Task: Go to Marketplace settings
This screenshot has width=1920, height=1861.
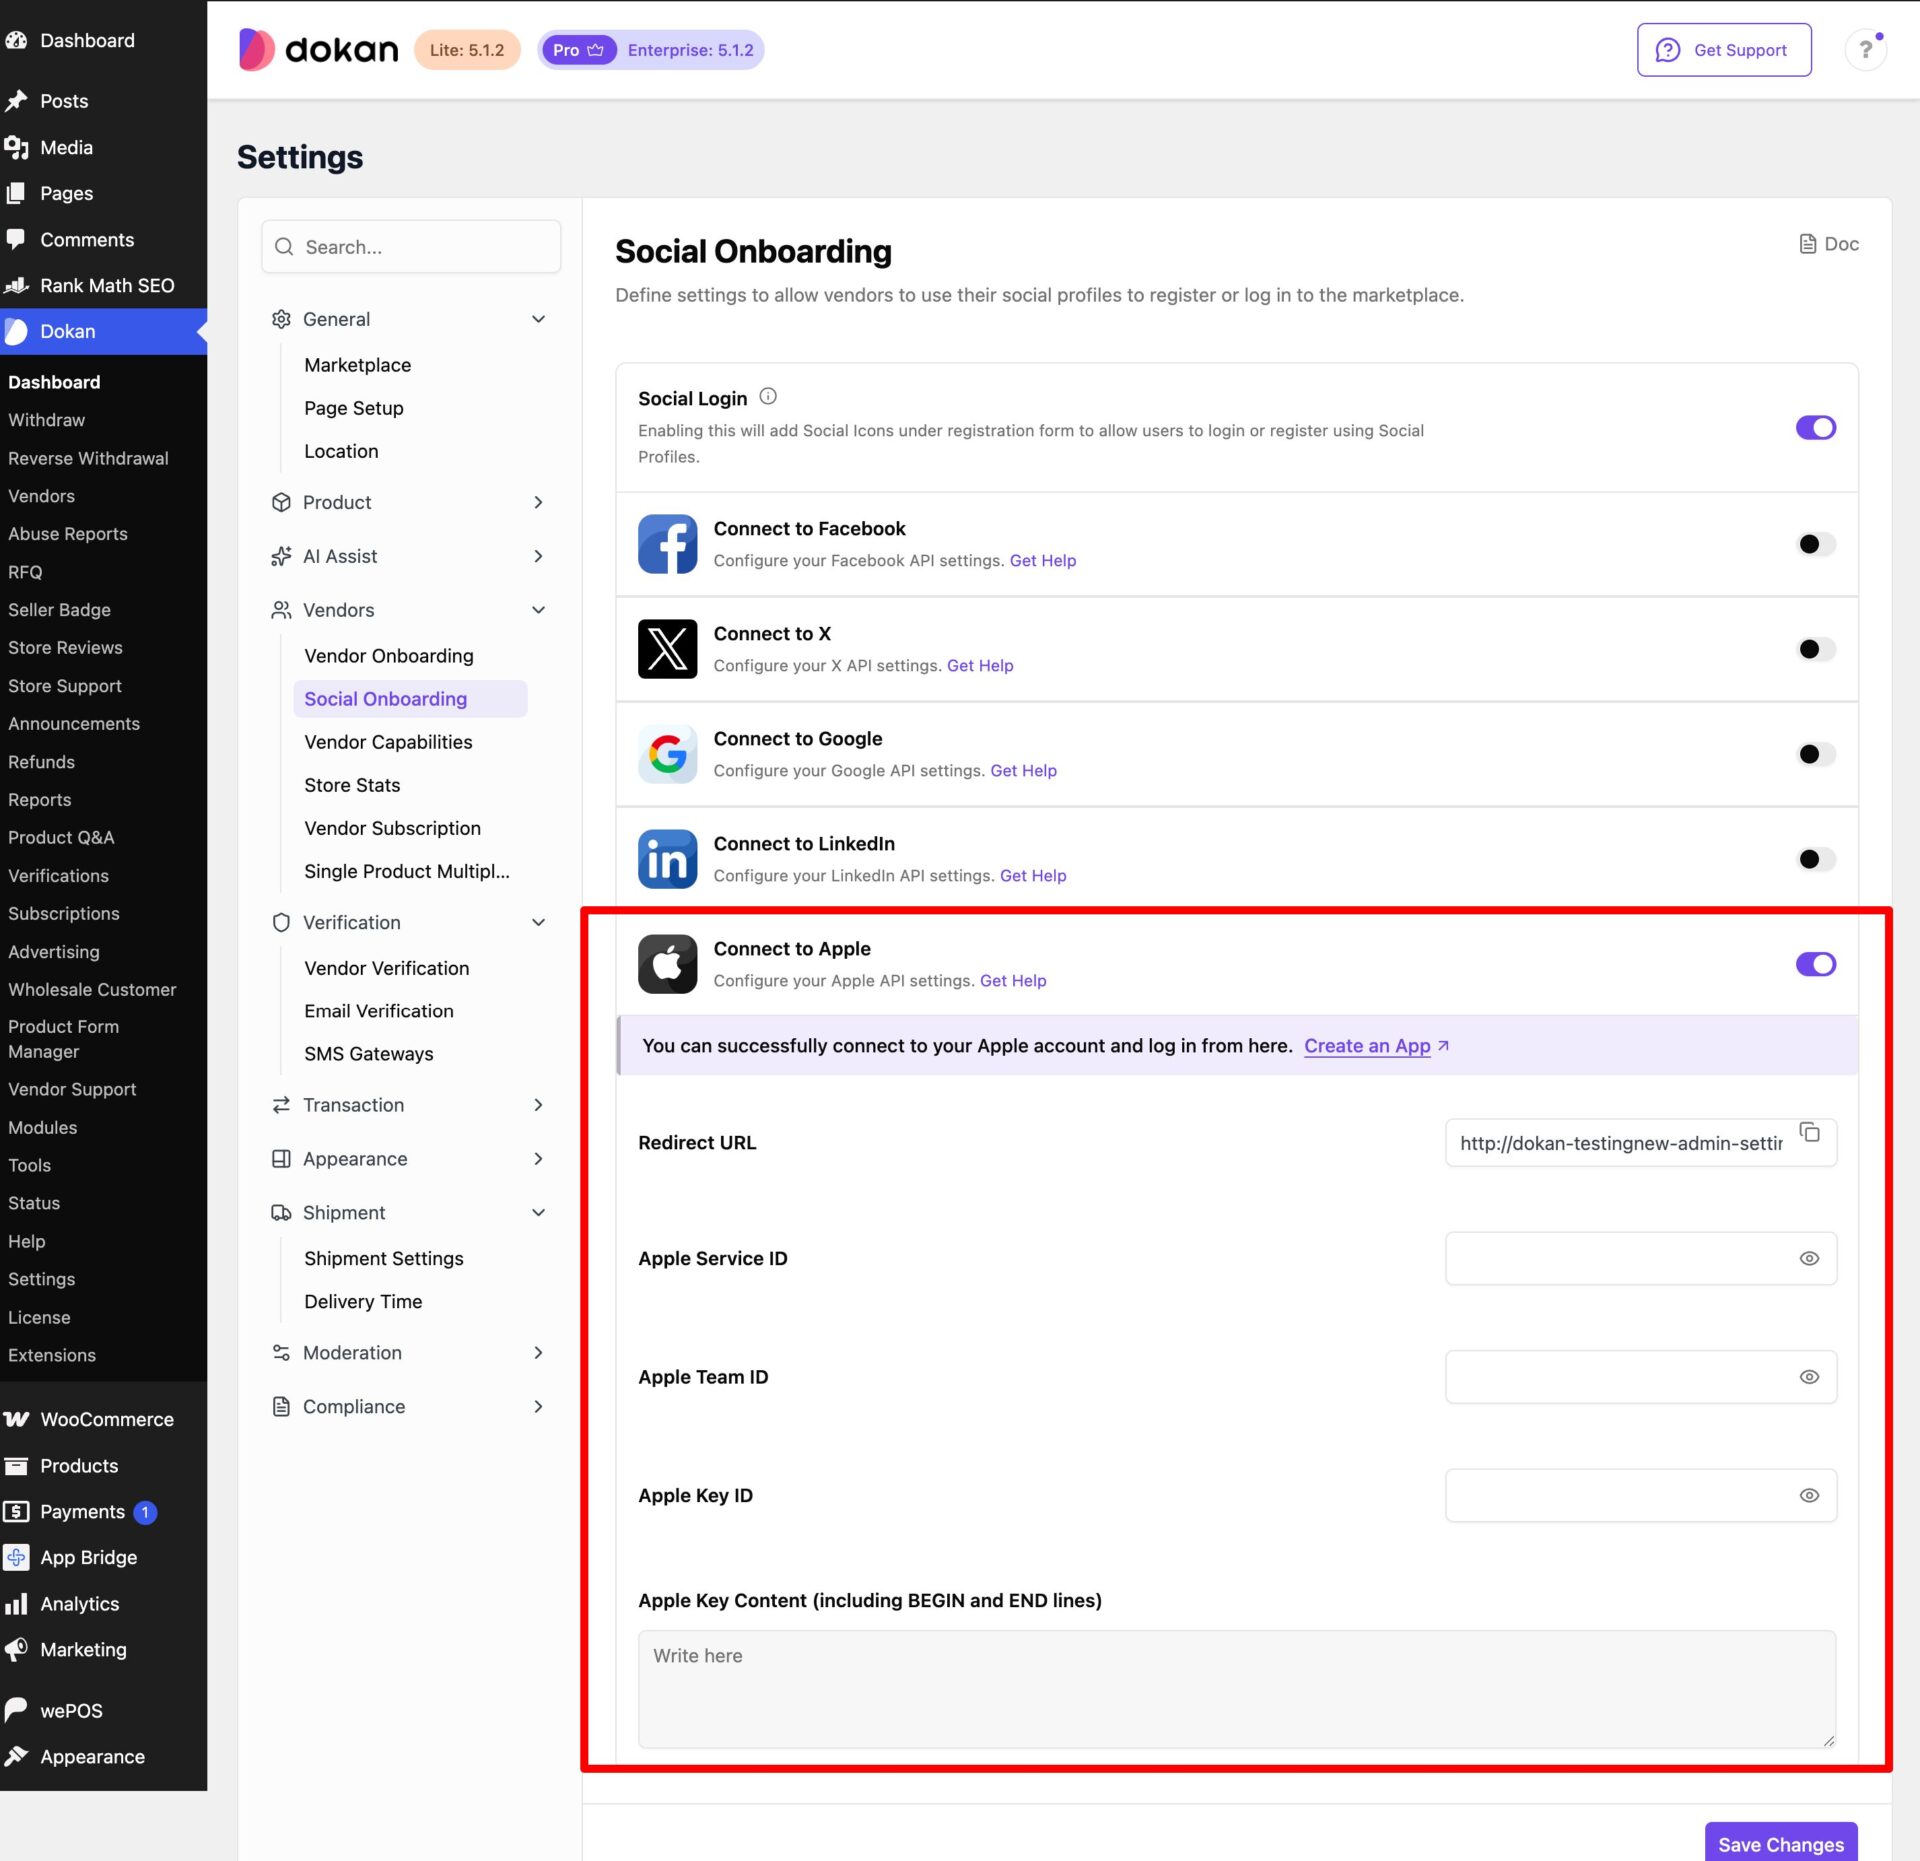Action: tap(358, 365)
